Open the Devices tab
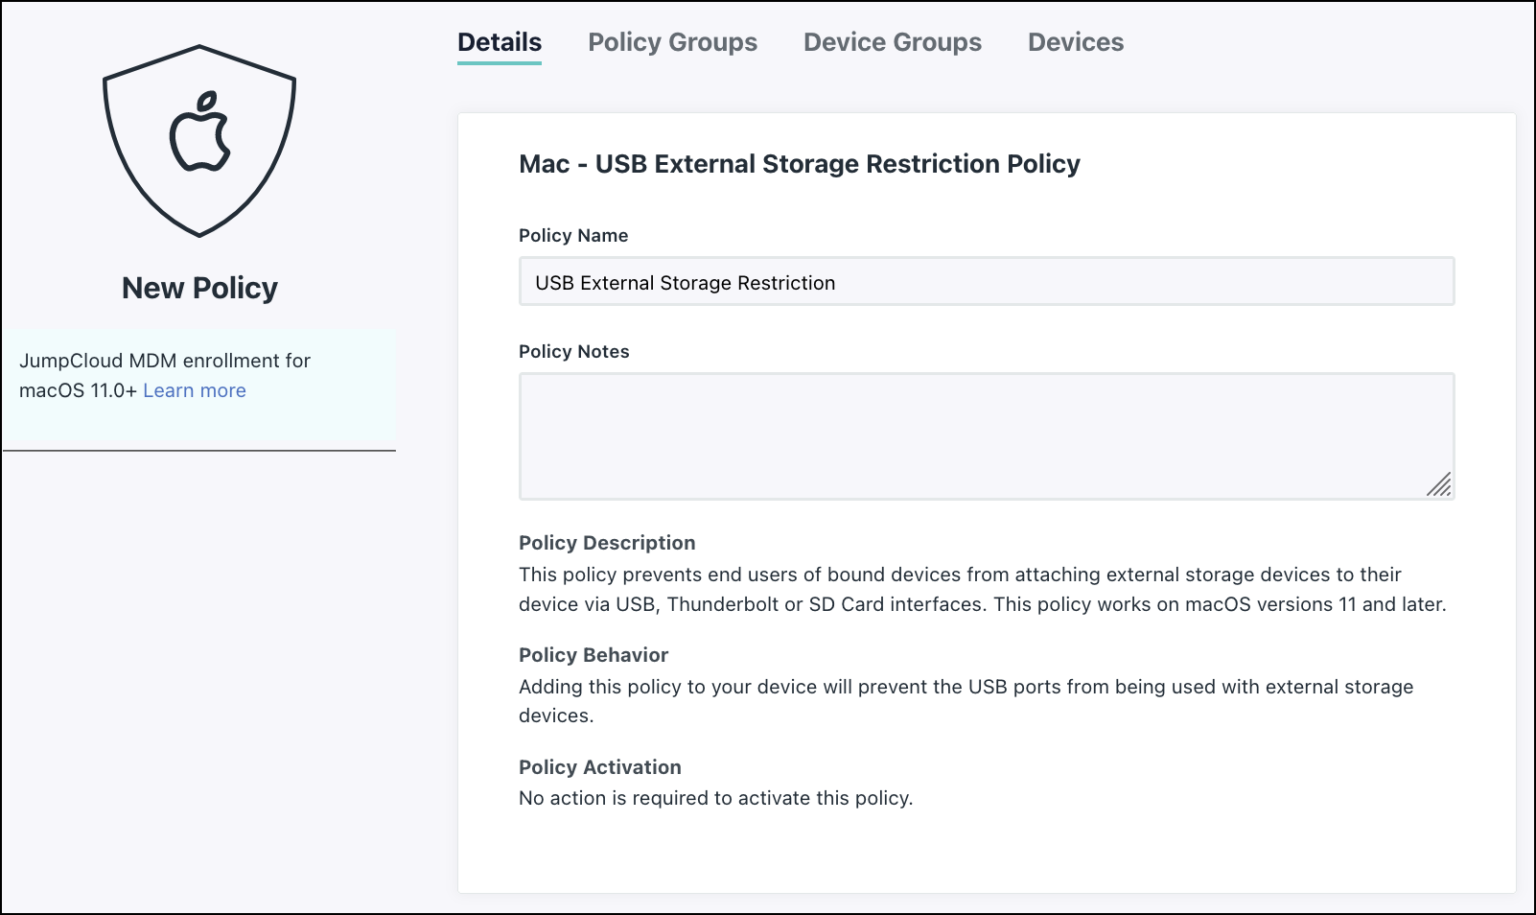This screenshot has height=915, width=1536. pyautogui.click(x=1075, y=42)
